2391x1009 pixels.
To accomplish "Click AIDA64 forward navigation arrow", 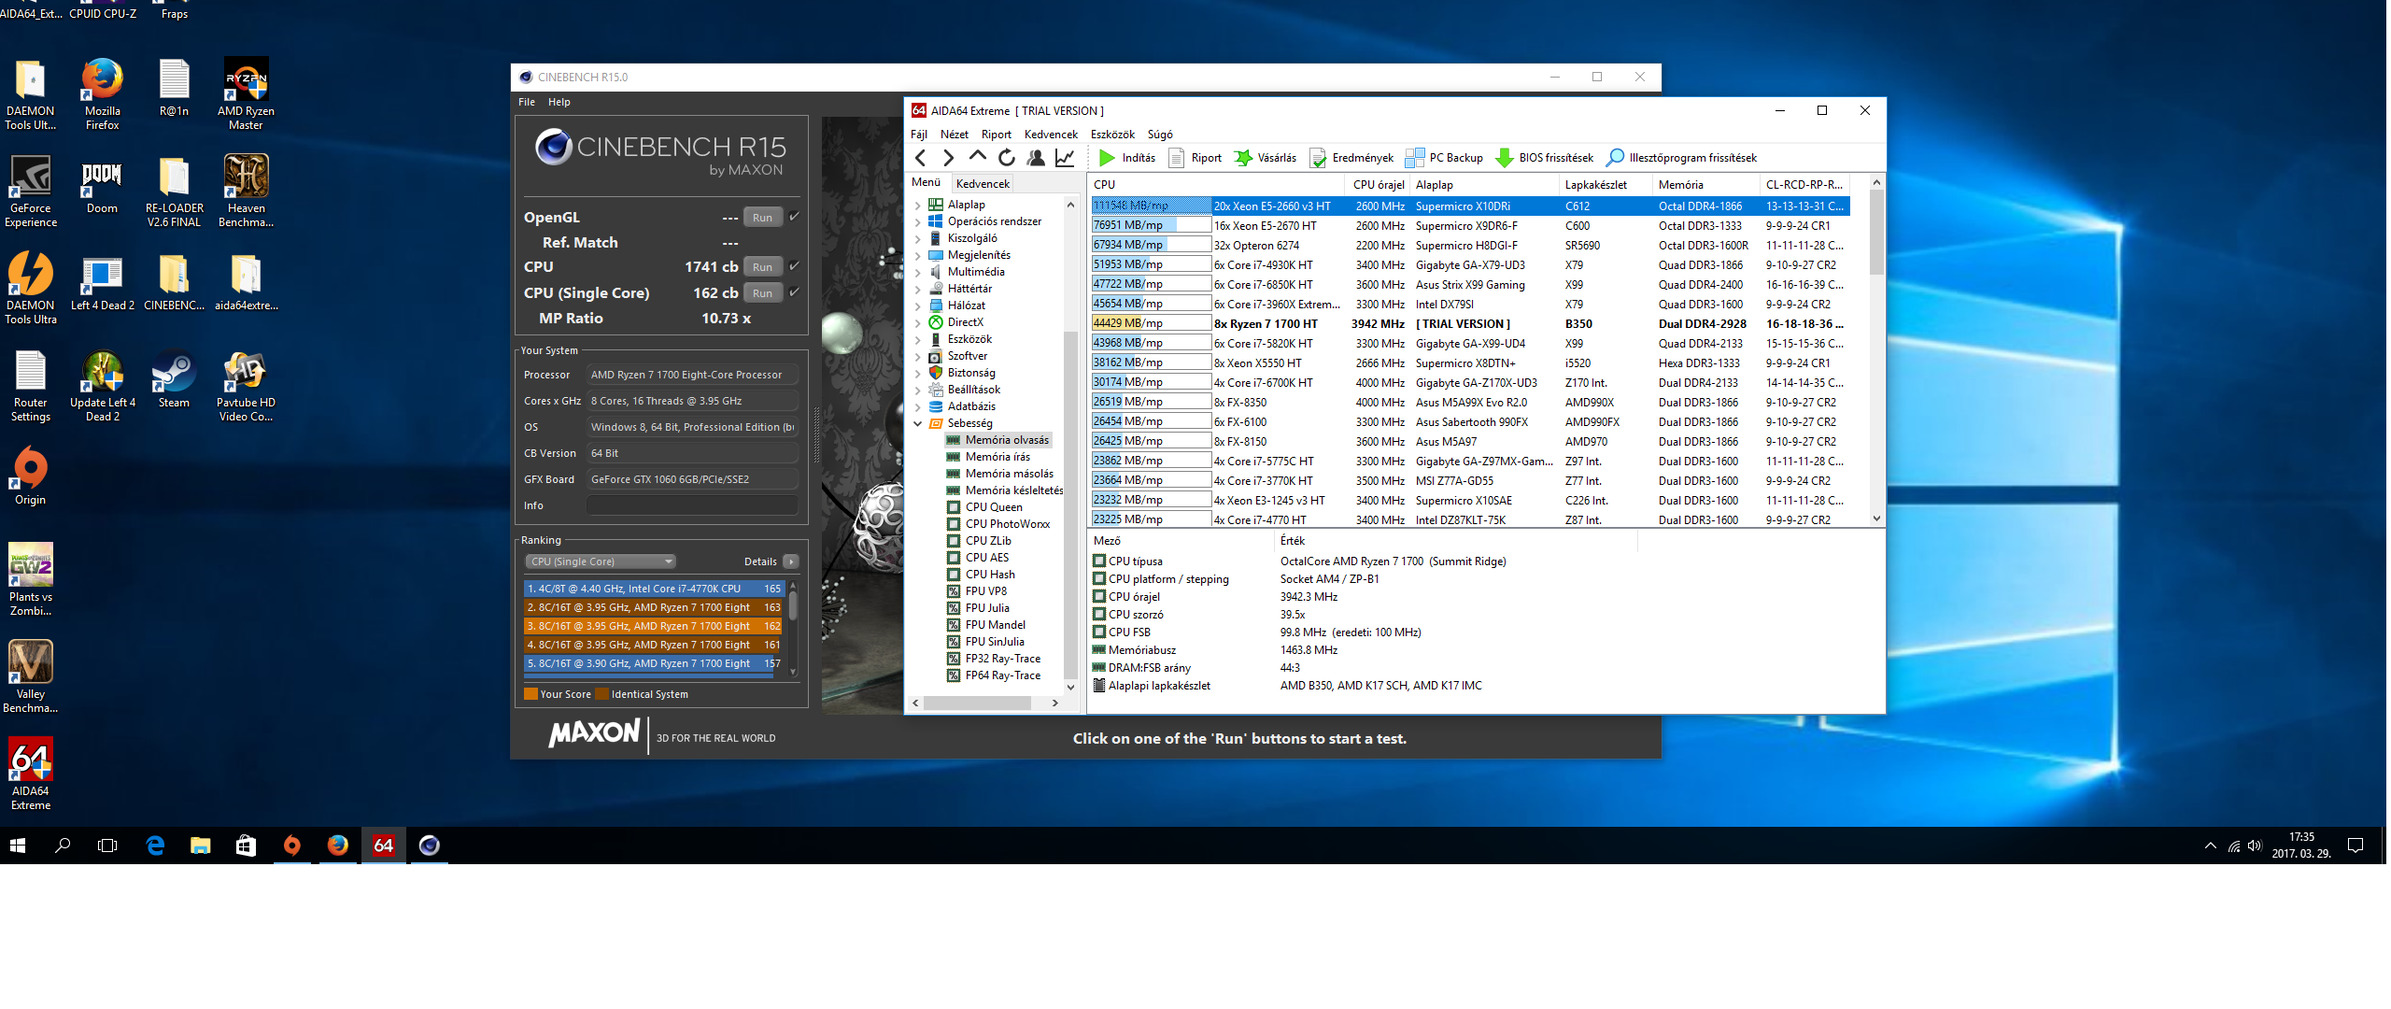I will [949, 158].
